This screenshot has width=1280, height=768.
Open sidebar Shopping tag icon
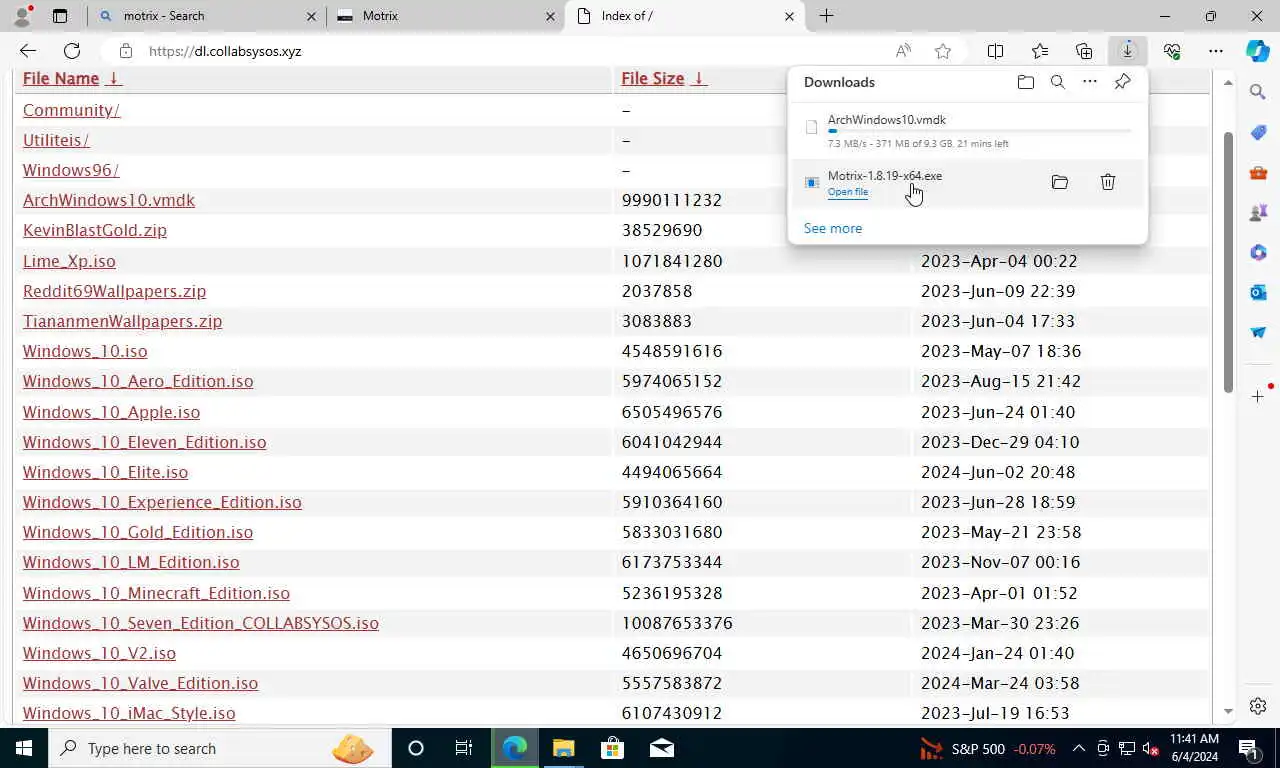click(x=1258, y=132)
